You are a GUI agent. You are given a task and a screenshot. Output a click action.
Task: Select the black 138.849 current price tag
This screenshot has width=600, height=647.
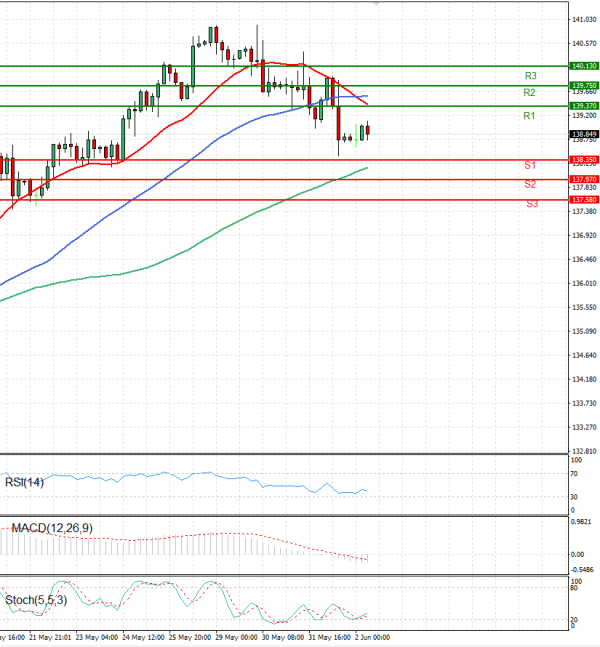[x=584, y=135]
